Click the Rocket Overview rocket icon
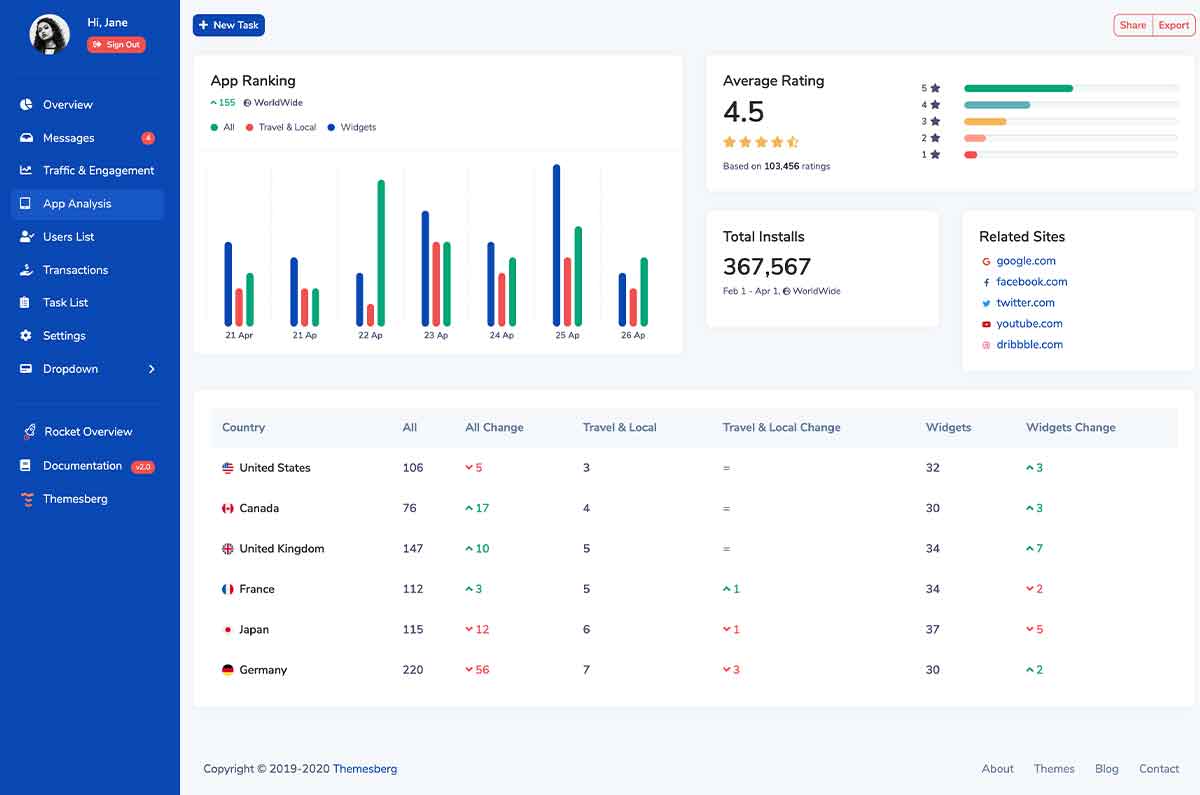1200x795 pixels. tap(28, 432)
